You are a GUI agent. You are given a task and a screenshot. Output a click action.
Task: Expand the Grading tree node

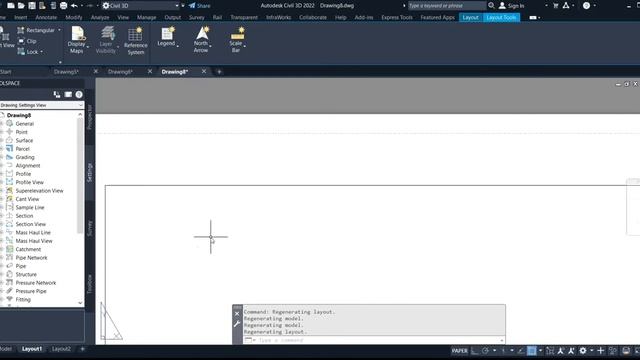2,157
